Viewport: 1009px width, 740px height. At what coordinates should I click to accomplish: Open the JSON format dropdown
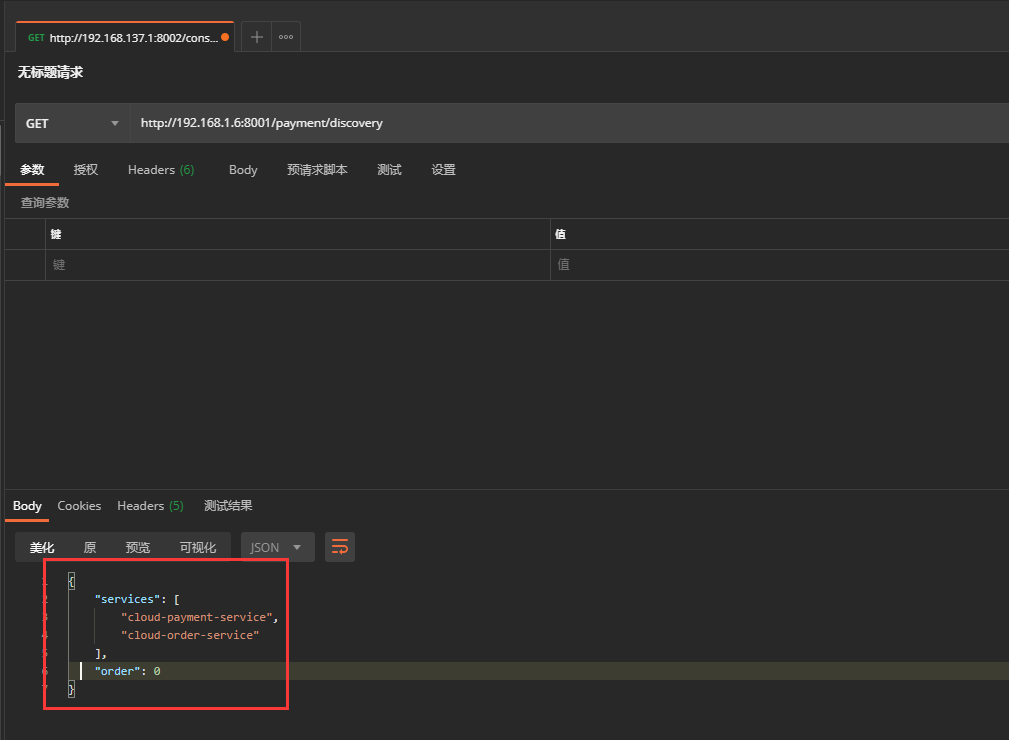[277, 547]
